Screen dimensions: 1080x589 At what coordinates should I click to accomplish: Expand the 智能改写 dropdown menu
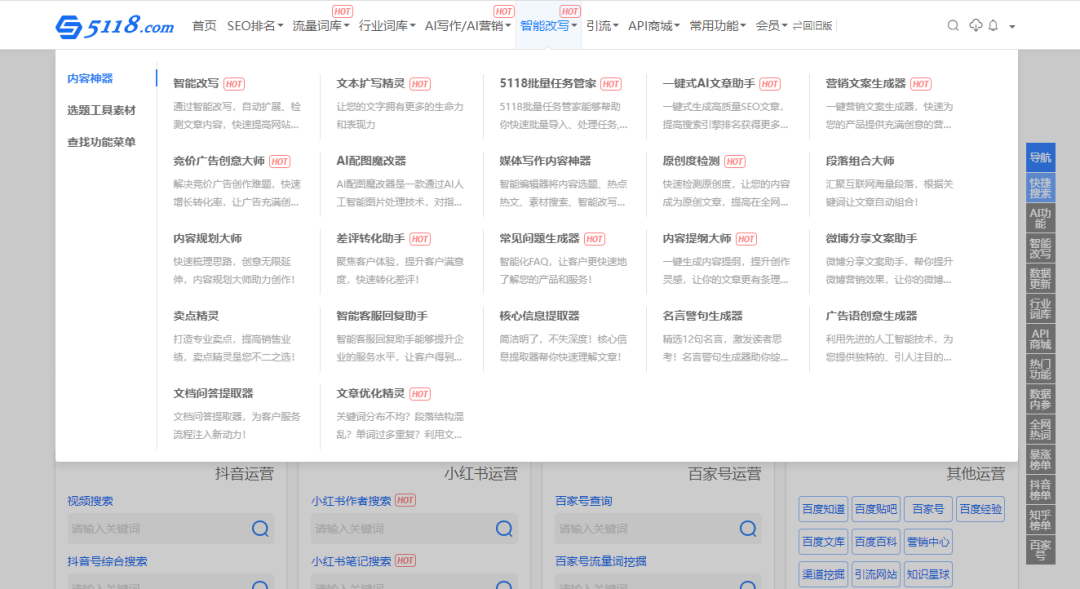click(548, 25)
